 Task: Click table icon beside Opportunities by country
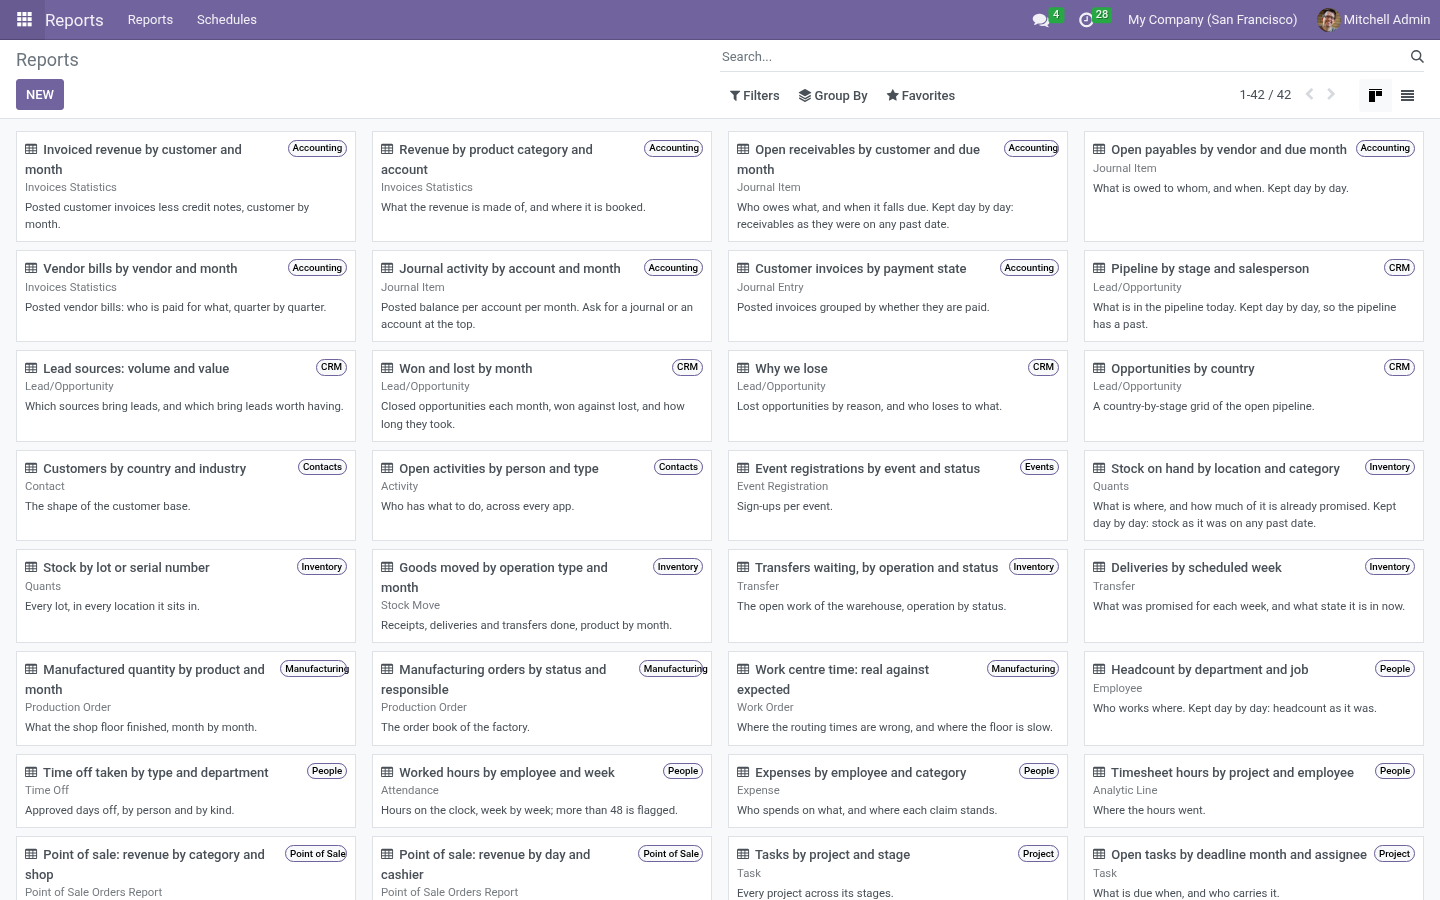coord(1099,368)
